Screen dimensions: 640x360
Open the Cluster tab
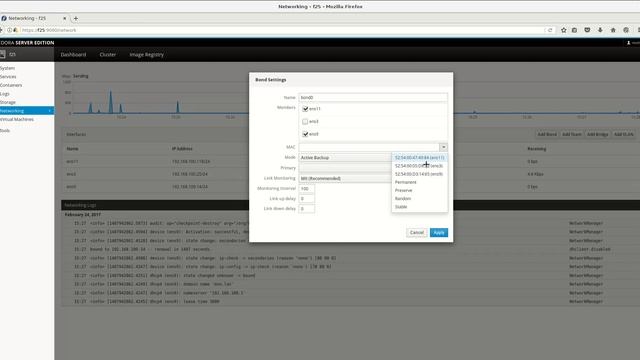108,54
